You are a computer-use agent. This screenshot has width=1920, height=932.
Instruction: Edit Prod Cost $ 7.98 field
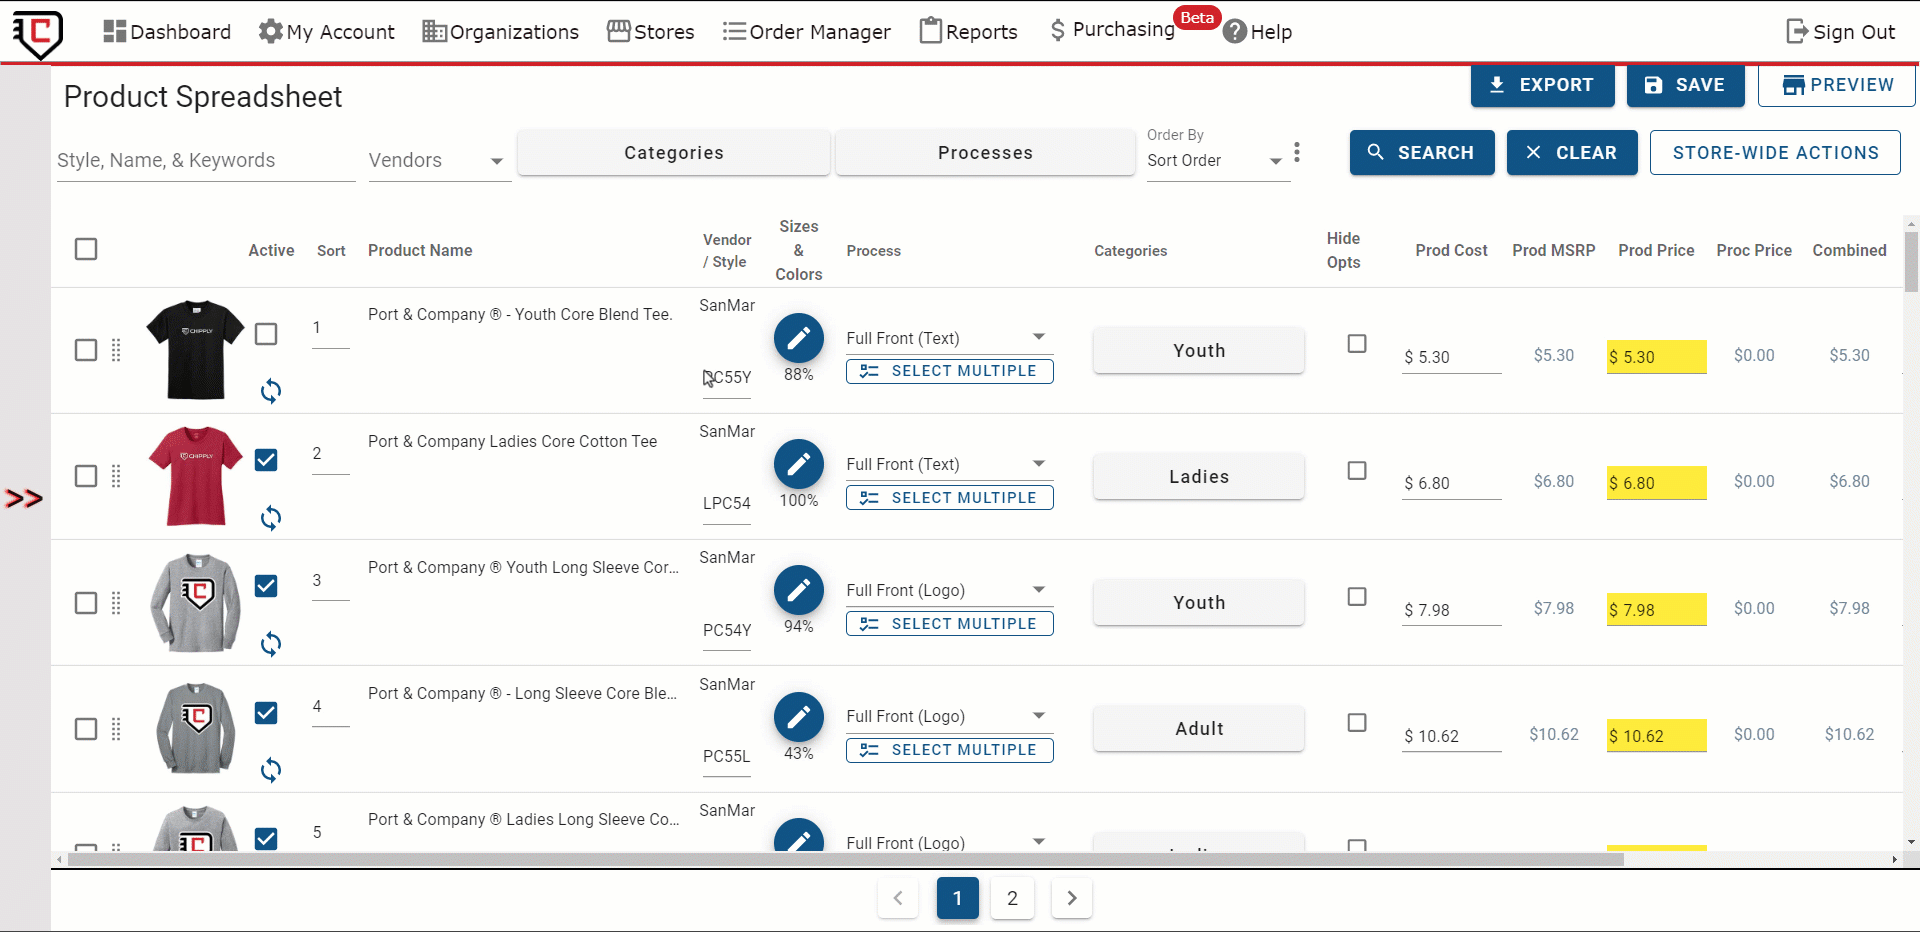(x=1451, y=610)
